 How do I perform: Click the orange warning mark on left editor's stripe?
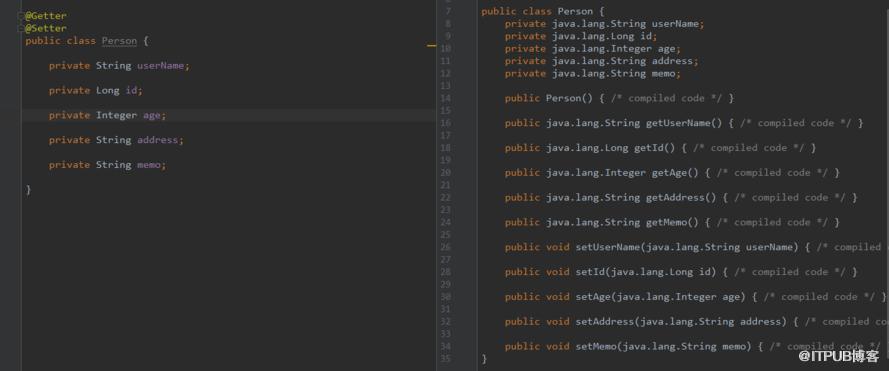431,45
